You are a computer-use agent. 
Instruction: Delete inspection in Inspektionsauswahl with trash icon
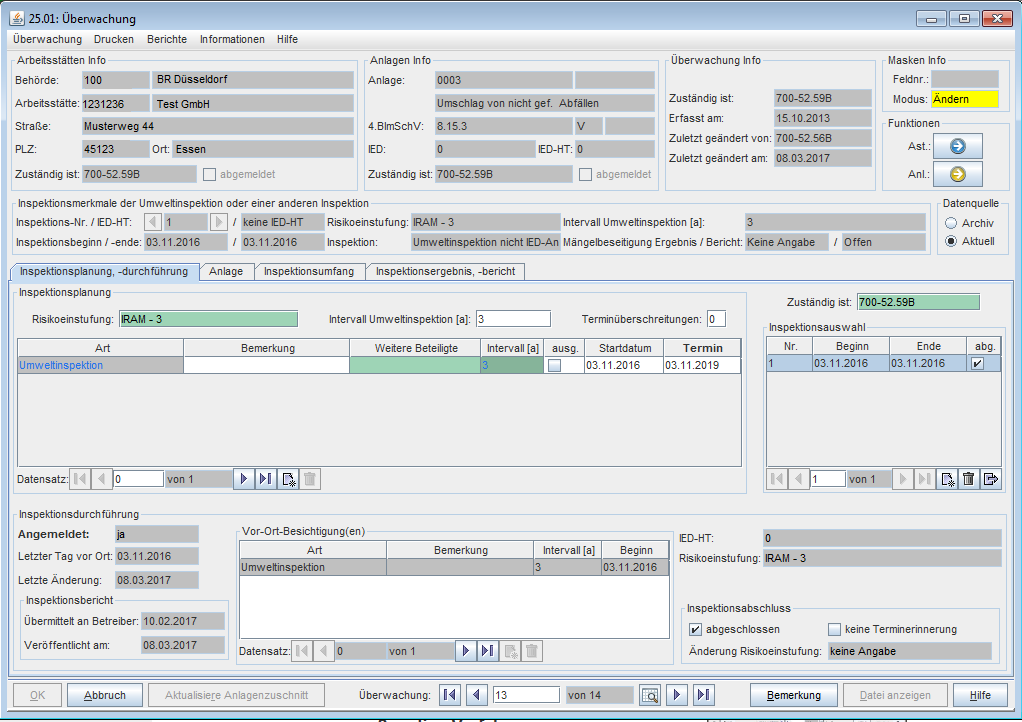click(969, 479)
